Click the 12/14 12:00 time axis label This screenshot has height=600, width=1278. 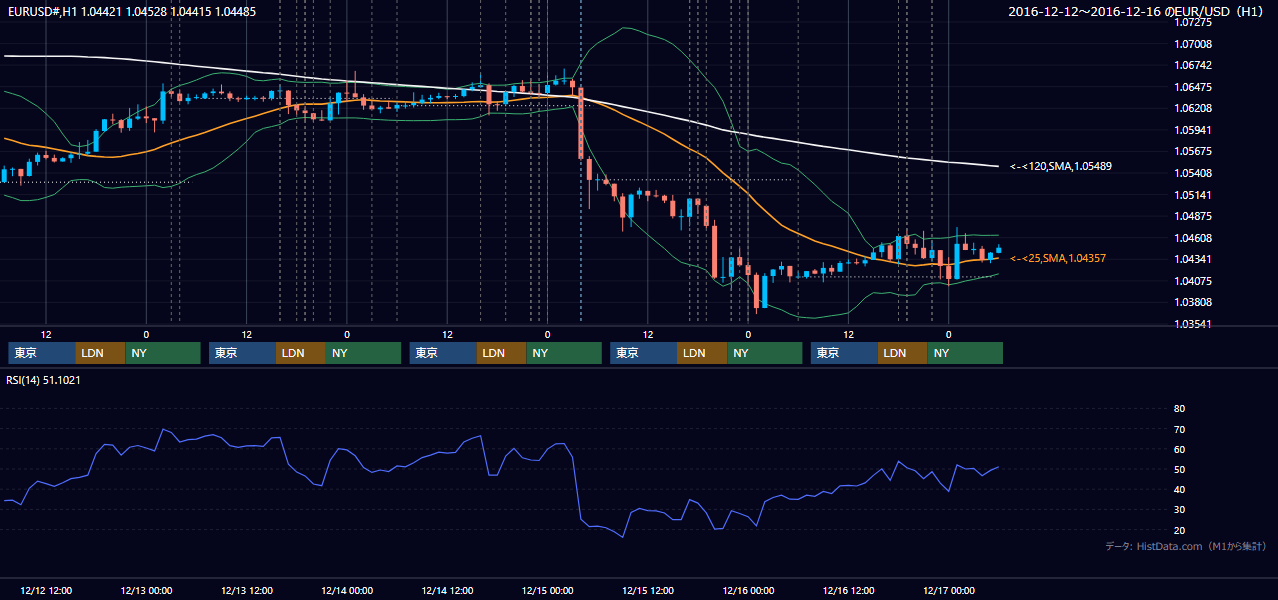click(447, 590)
